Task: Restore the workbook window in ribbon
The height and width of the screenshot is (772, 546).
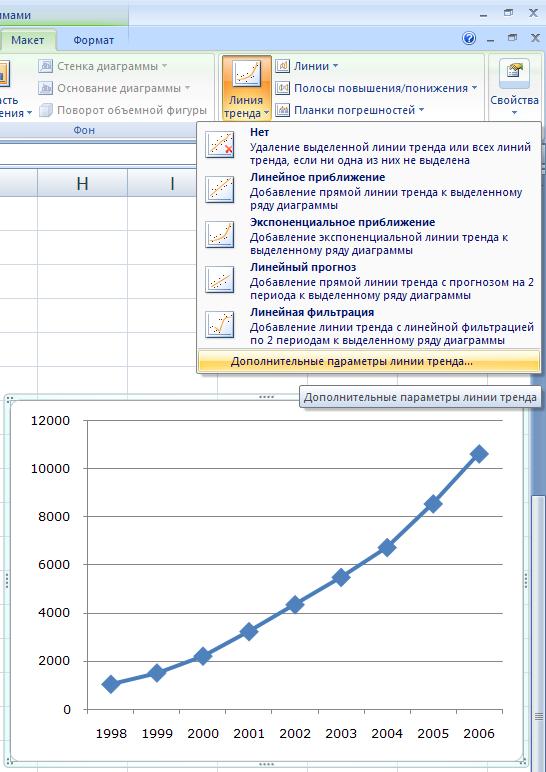Action: [513, 38]
